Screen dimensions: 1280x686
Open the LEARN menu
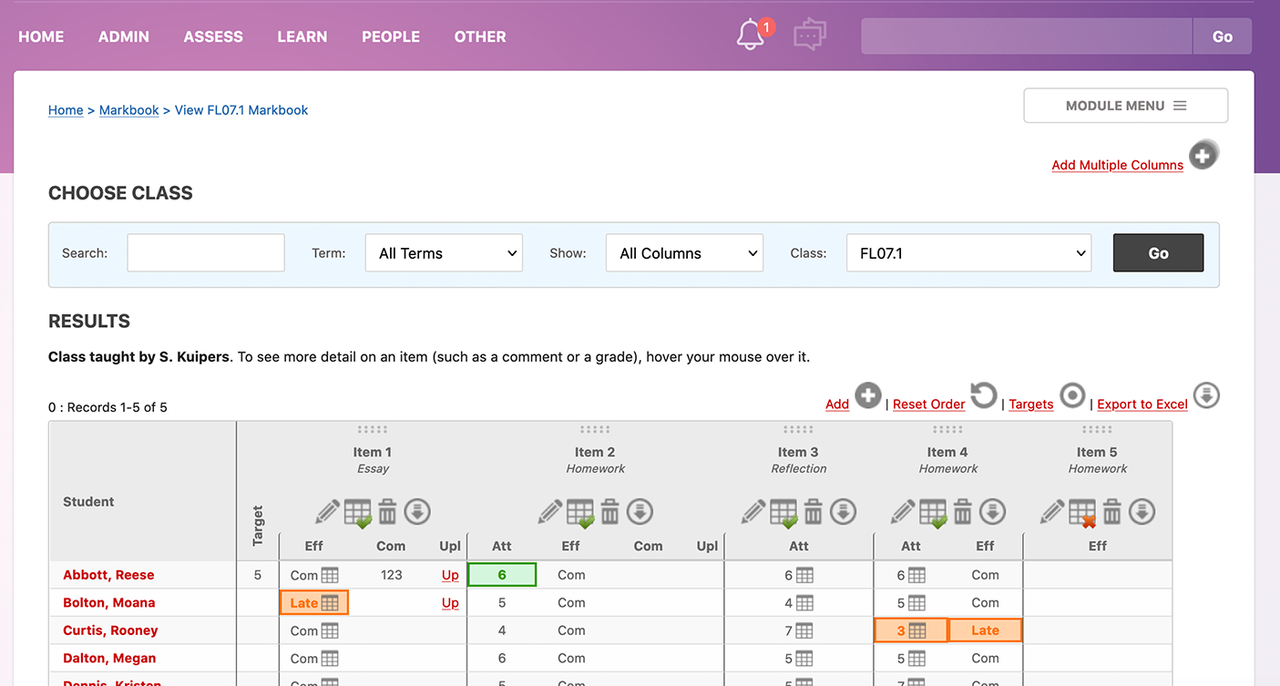point(302,36)
